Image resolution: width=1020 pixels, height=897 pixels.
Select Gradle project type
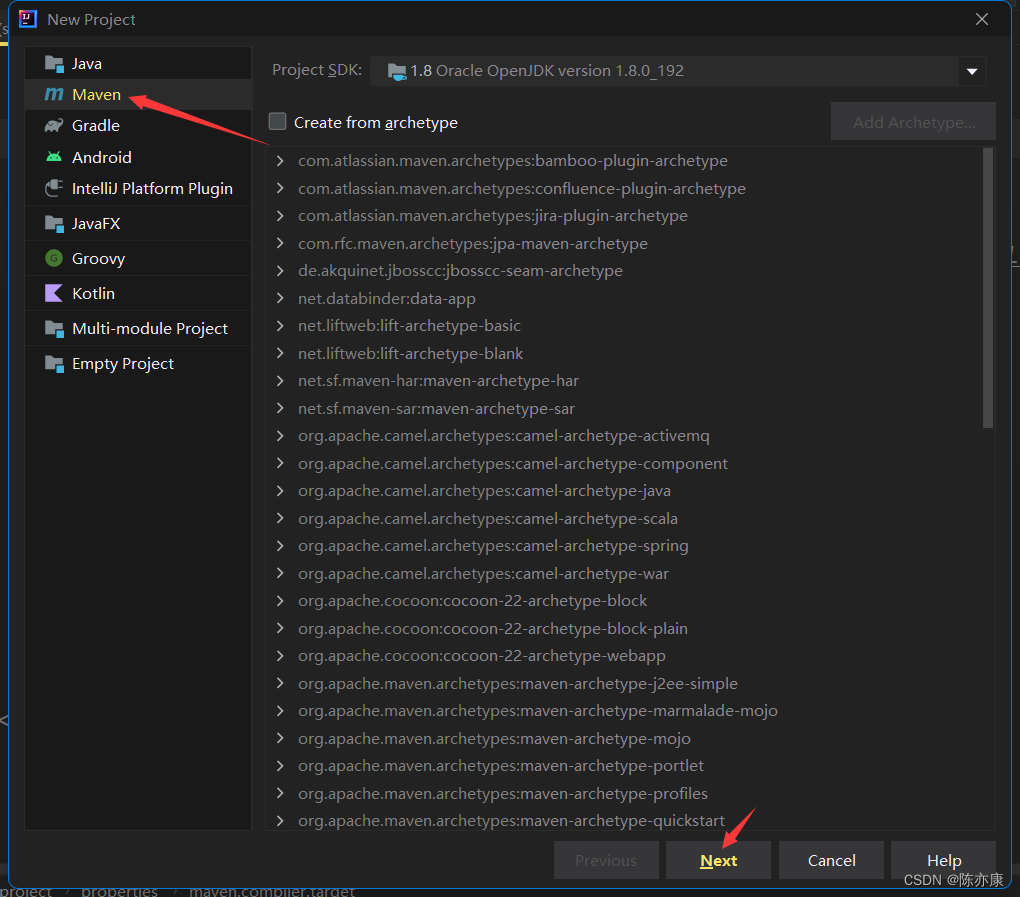click(x=138, y=126)
